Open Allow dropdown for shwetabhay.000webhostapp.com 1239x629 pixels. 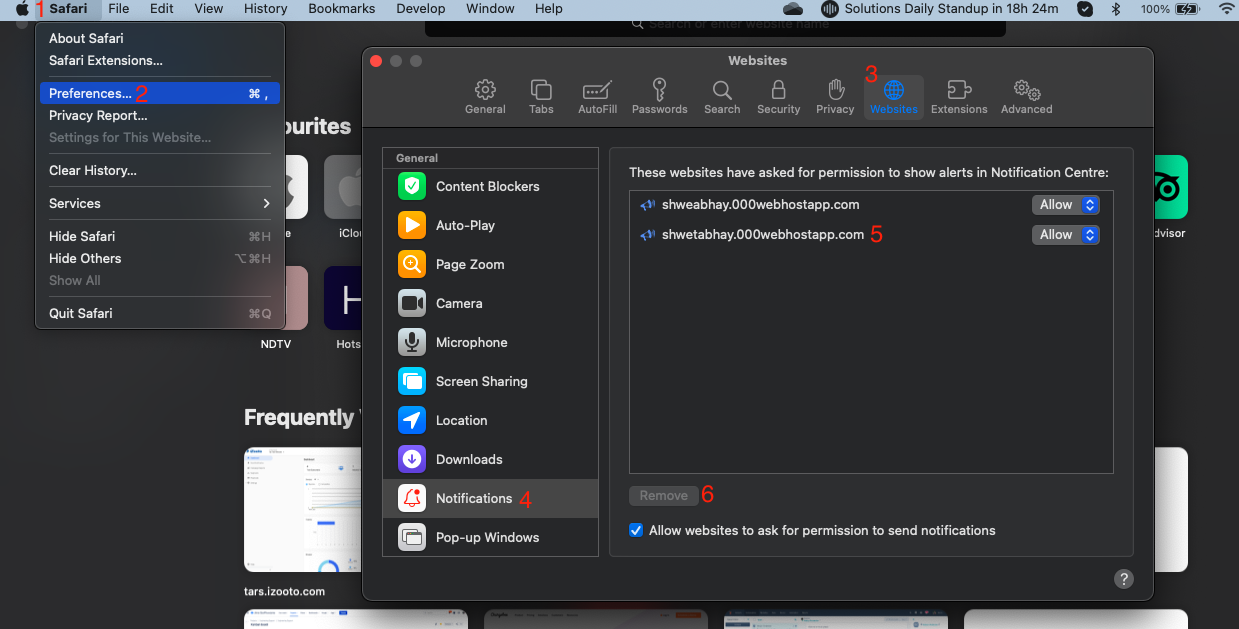point(1066,235)
